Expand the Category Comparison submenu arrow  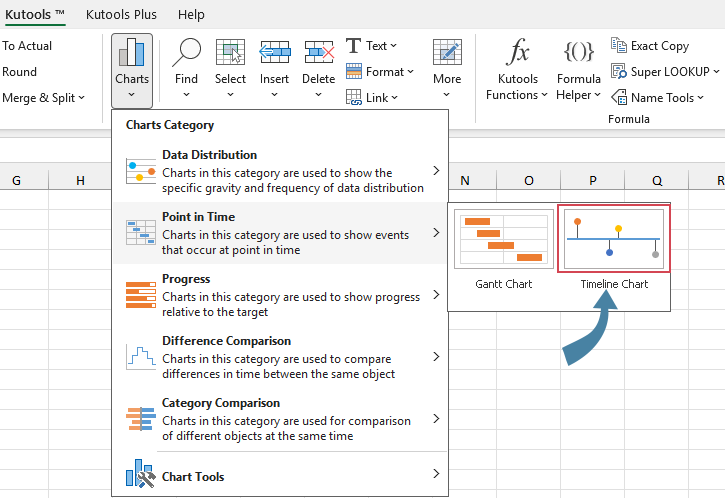click(x=436, y=418)
